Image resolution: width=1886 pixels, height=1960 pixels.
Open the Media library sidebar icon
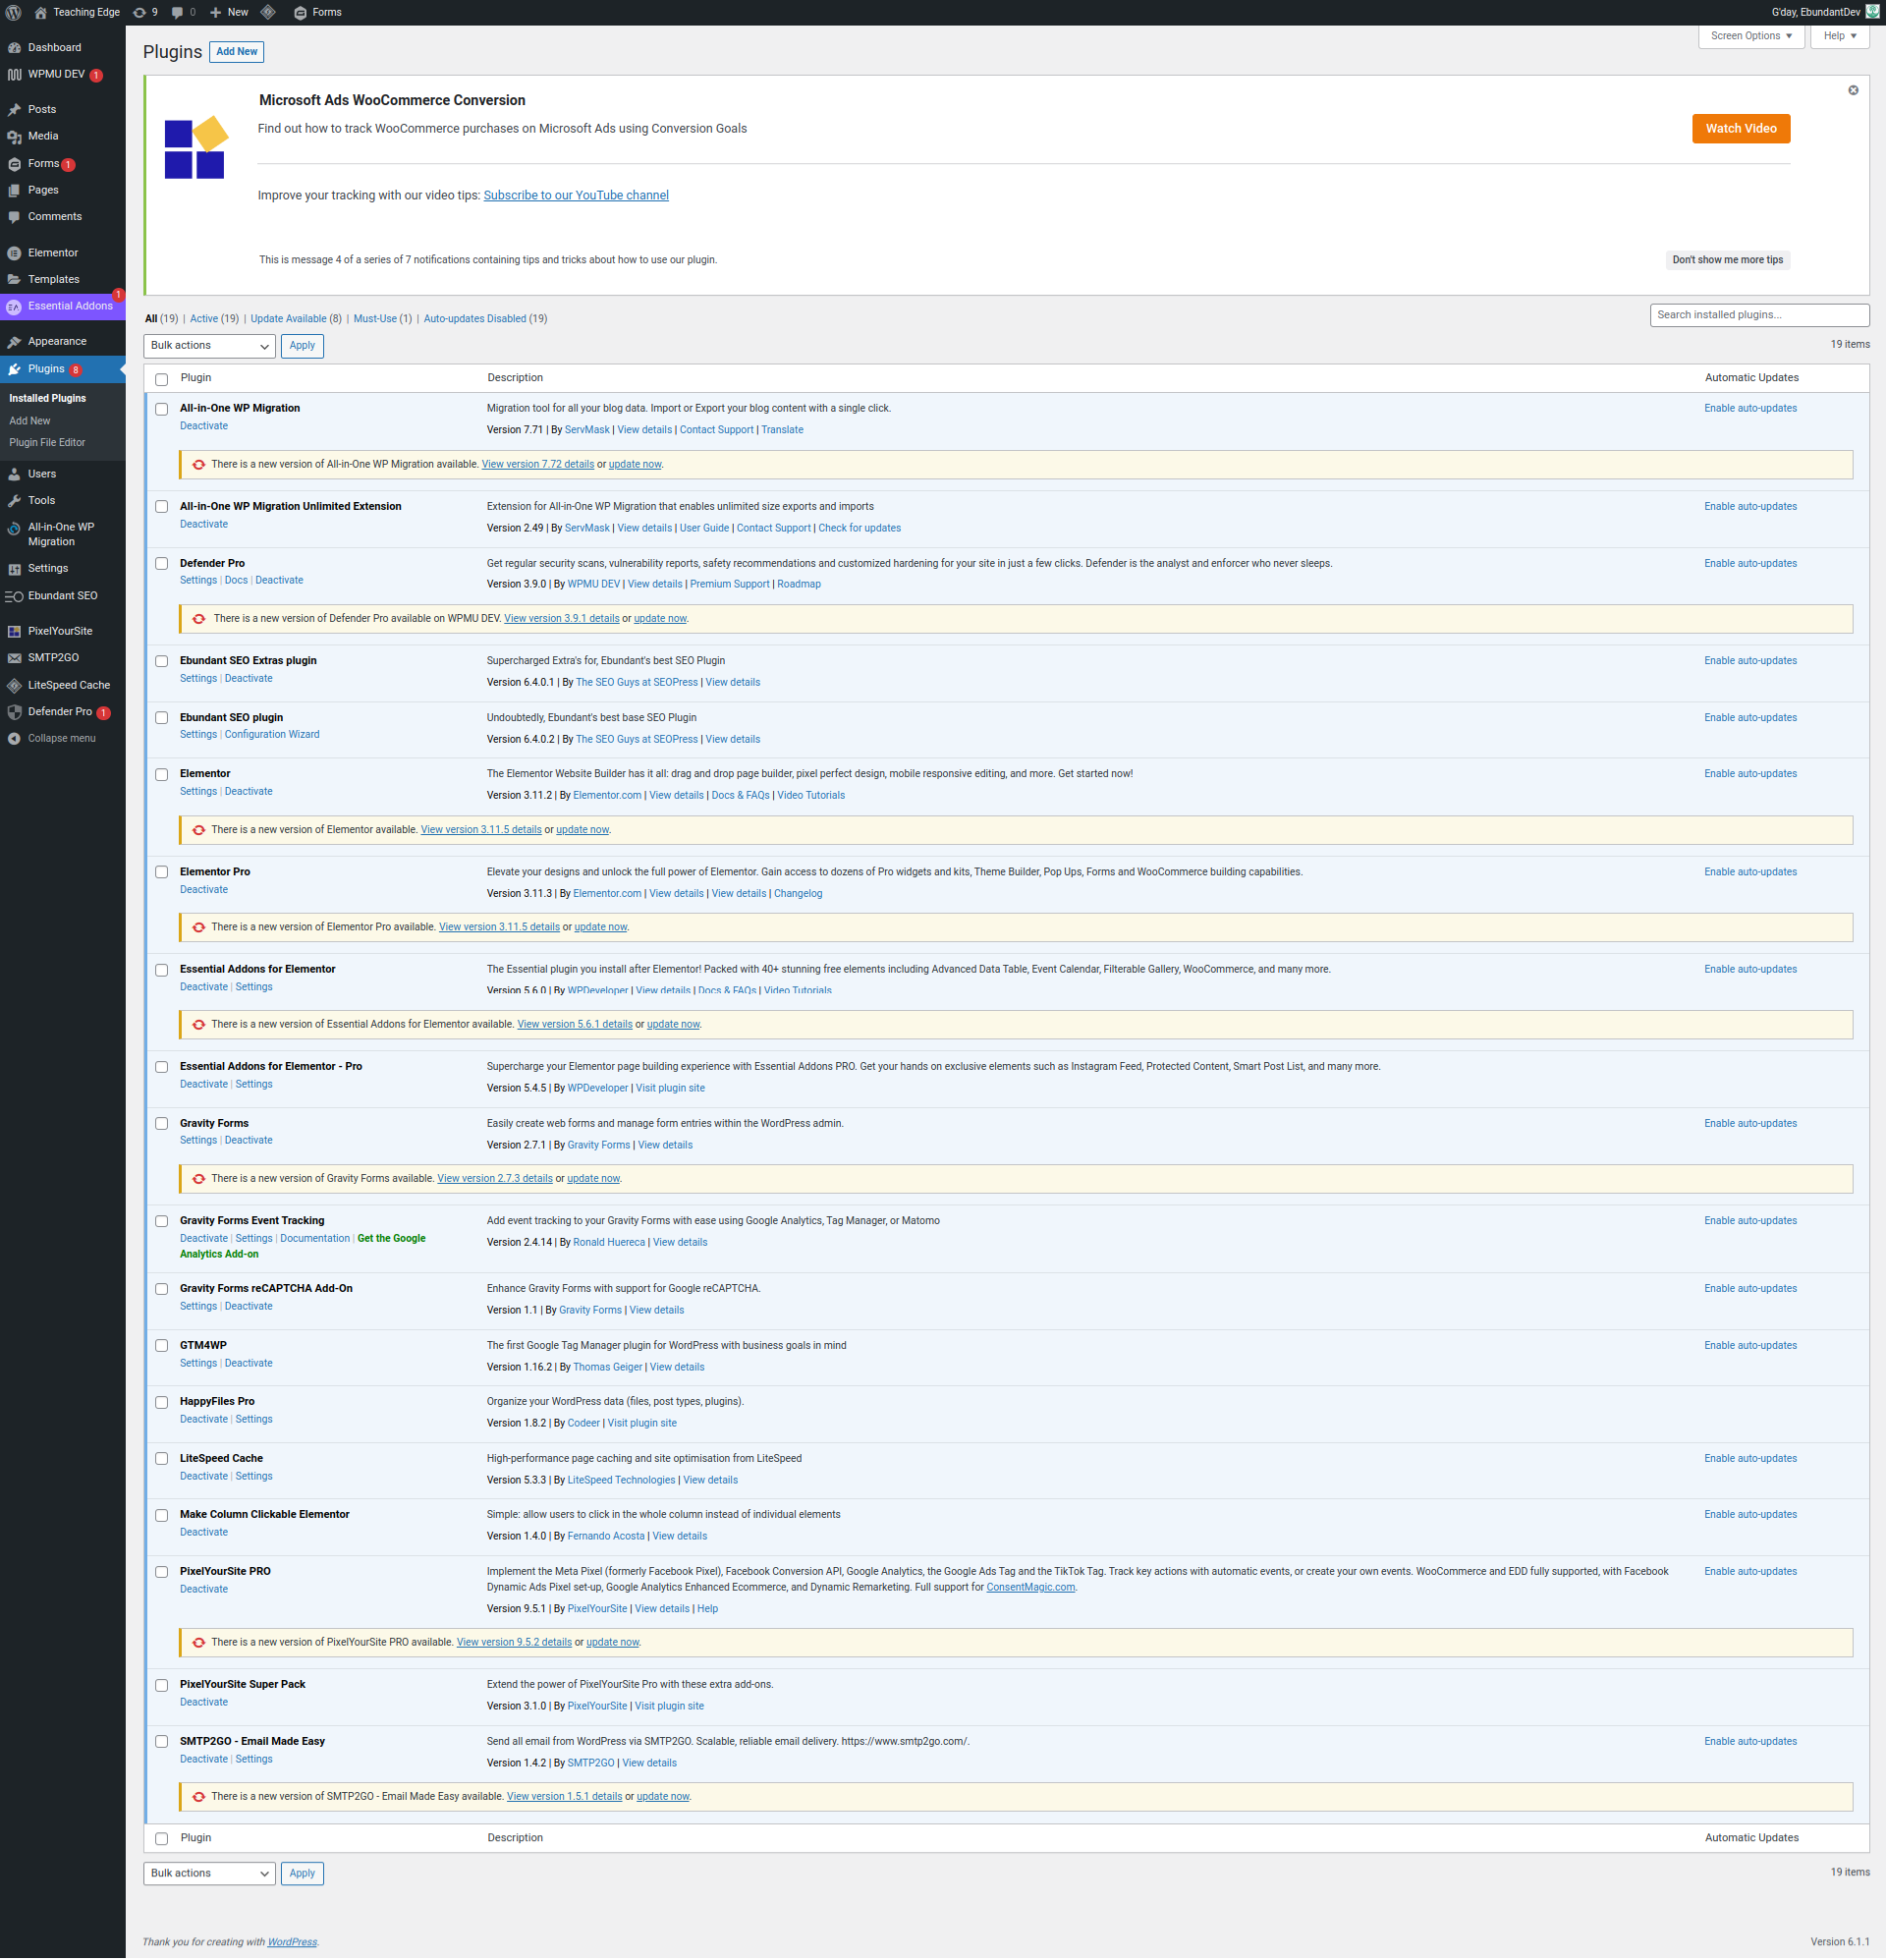(x=14, y=136)
